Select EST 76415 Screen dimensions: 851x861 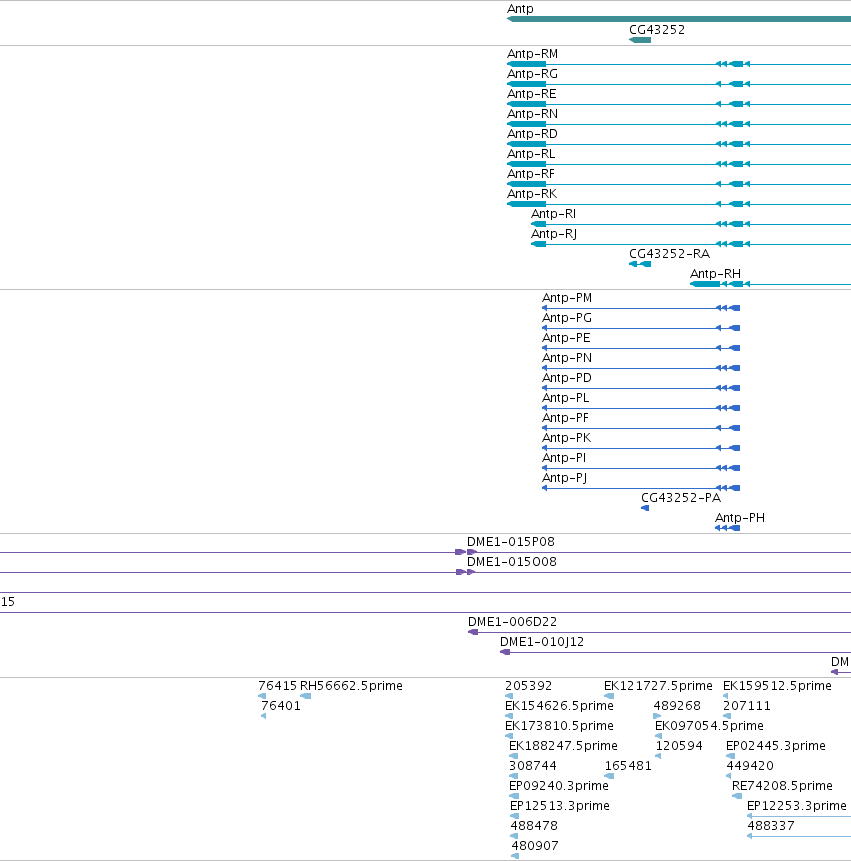(x=277, y=686)
